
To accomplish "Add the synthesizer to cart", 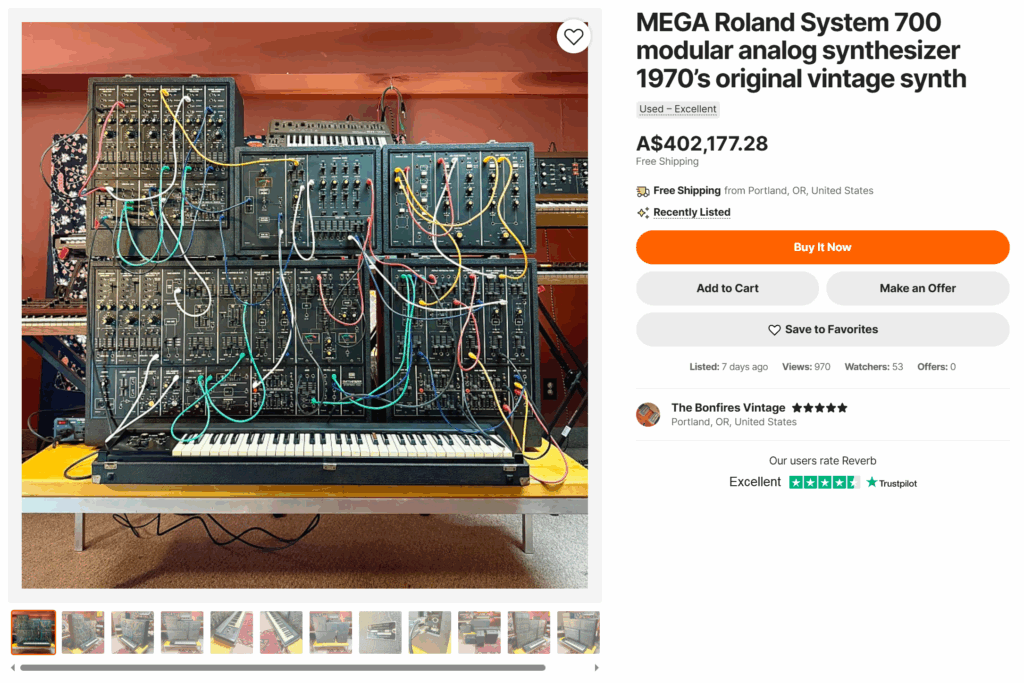I will [727, 288].
